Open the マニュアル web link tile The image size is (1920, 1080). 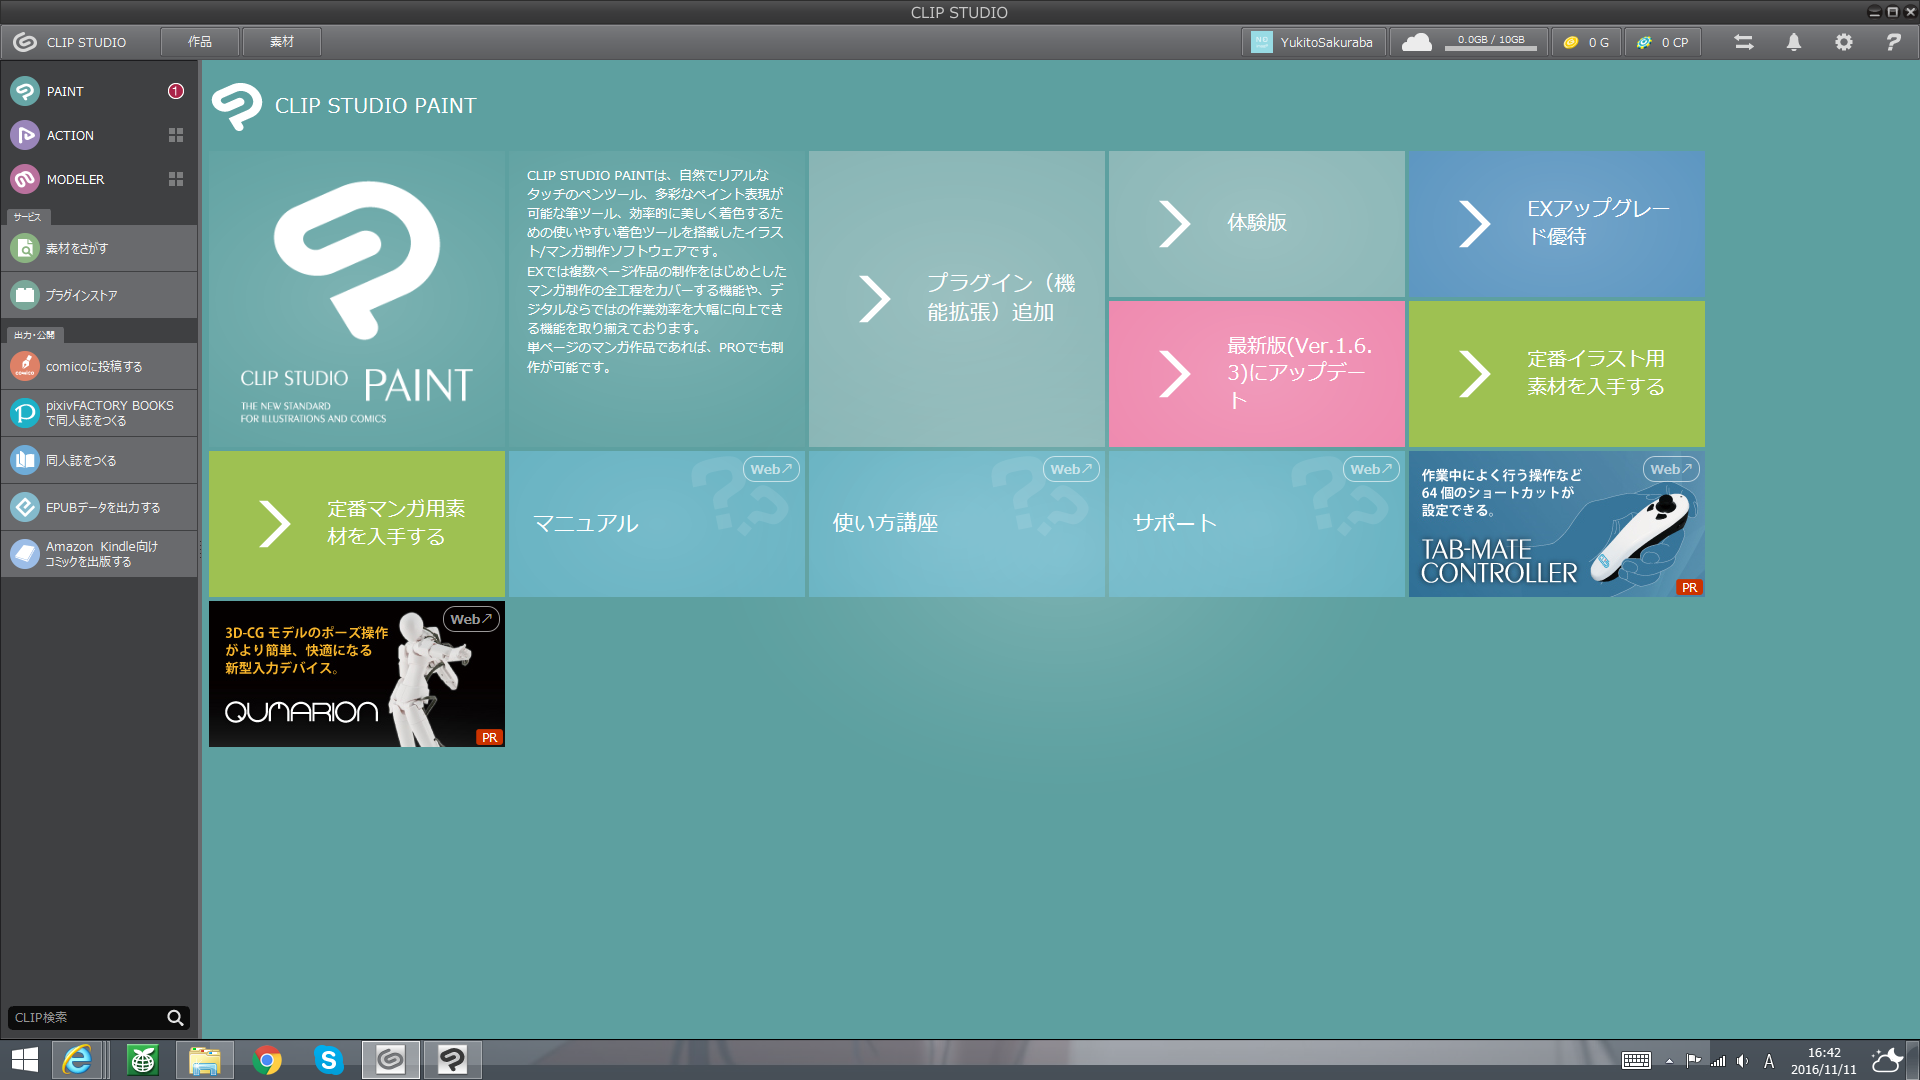657,524
